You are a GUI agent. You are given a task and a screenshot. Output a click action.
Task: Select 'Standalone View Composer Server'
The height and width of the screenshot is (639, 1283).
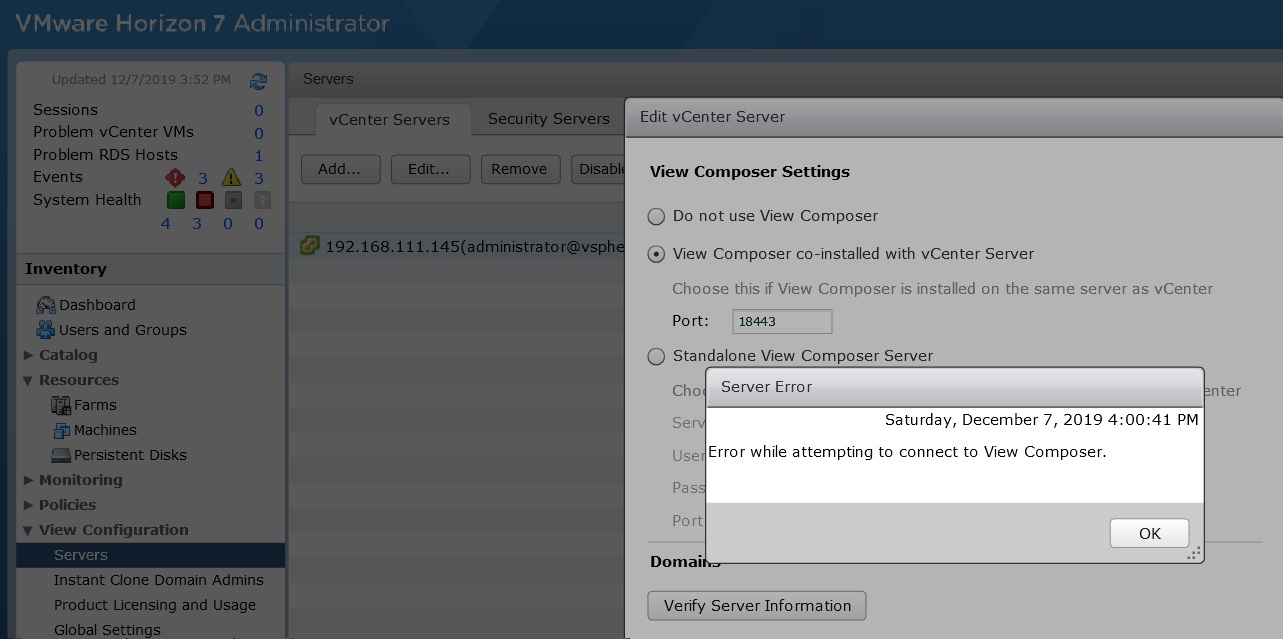tap(656, 356)
